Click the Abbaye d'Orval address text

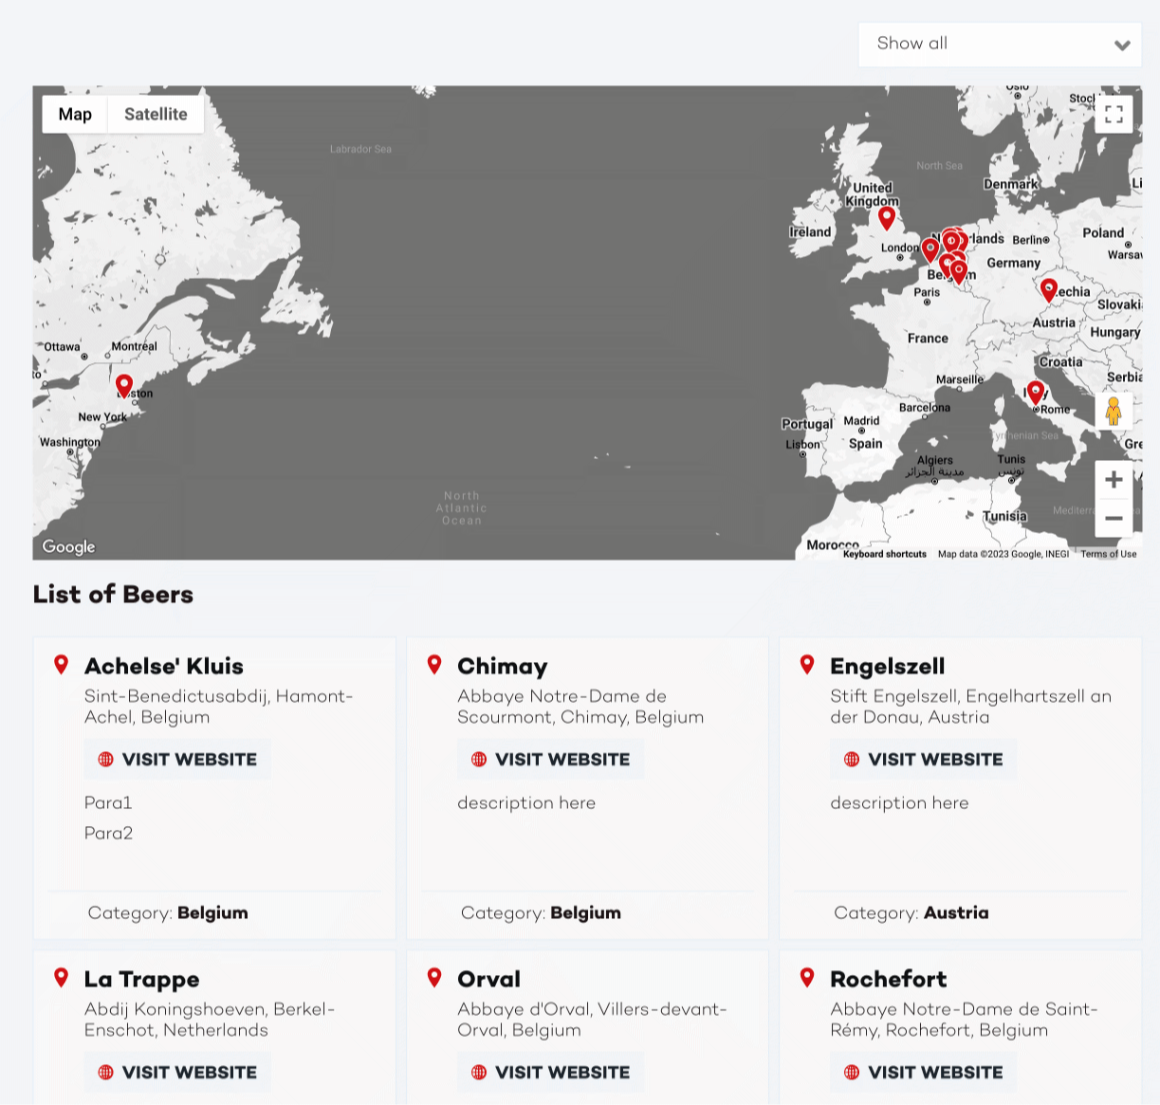[592, 1019]
